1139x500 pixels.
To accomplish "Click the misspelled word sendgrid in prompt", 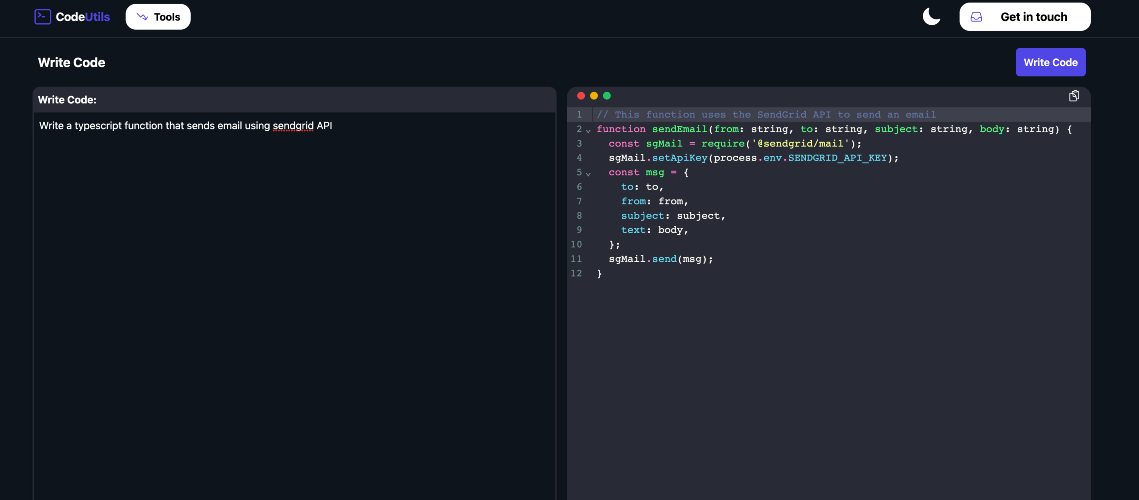I will click(293, 126).
